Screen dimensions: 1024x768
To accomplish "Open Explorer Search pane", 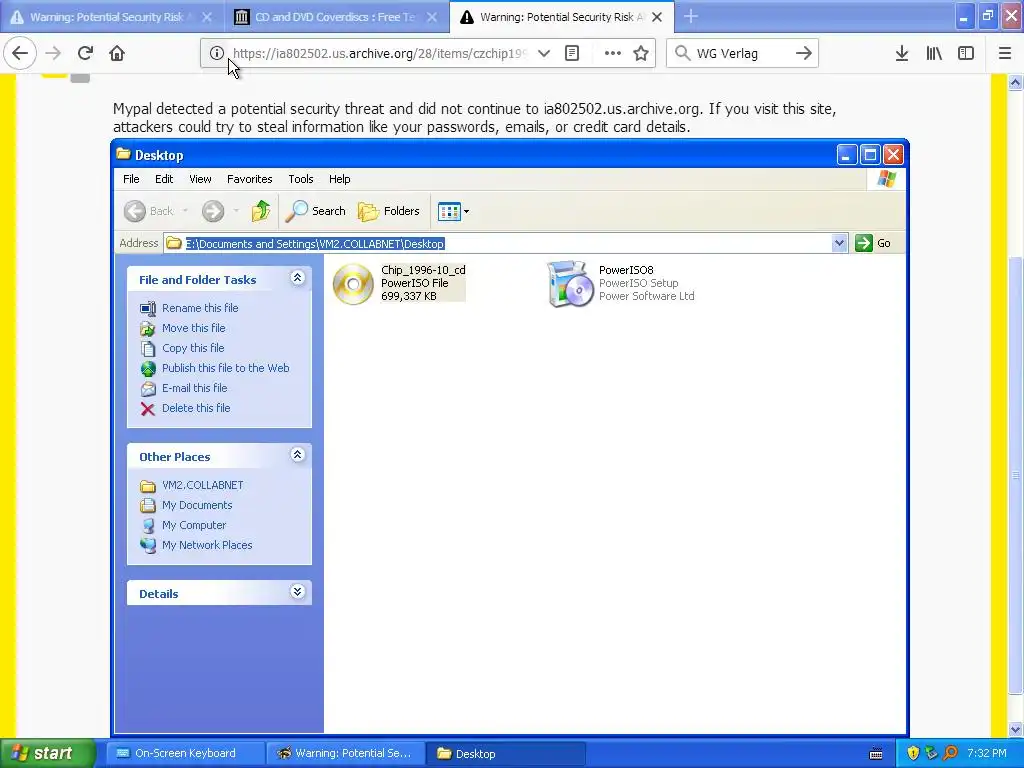I will (x=316, y=211).
